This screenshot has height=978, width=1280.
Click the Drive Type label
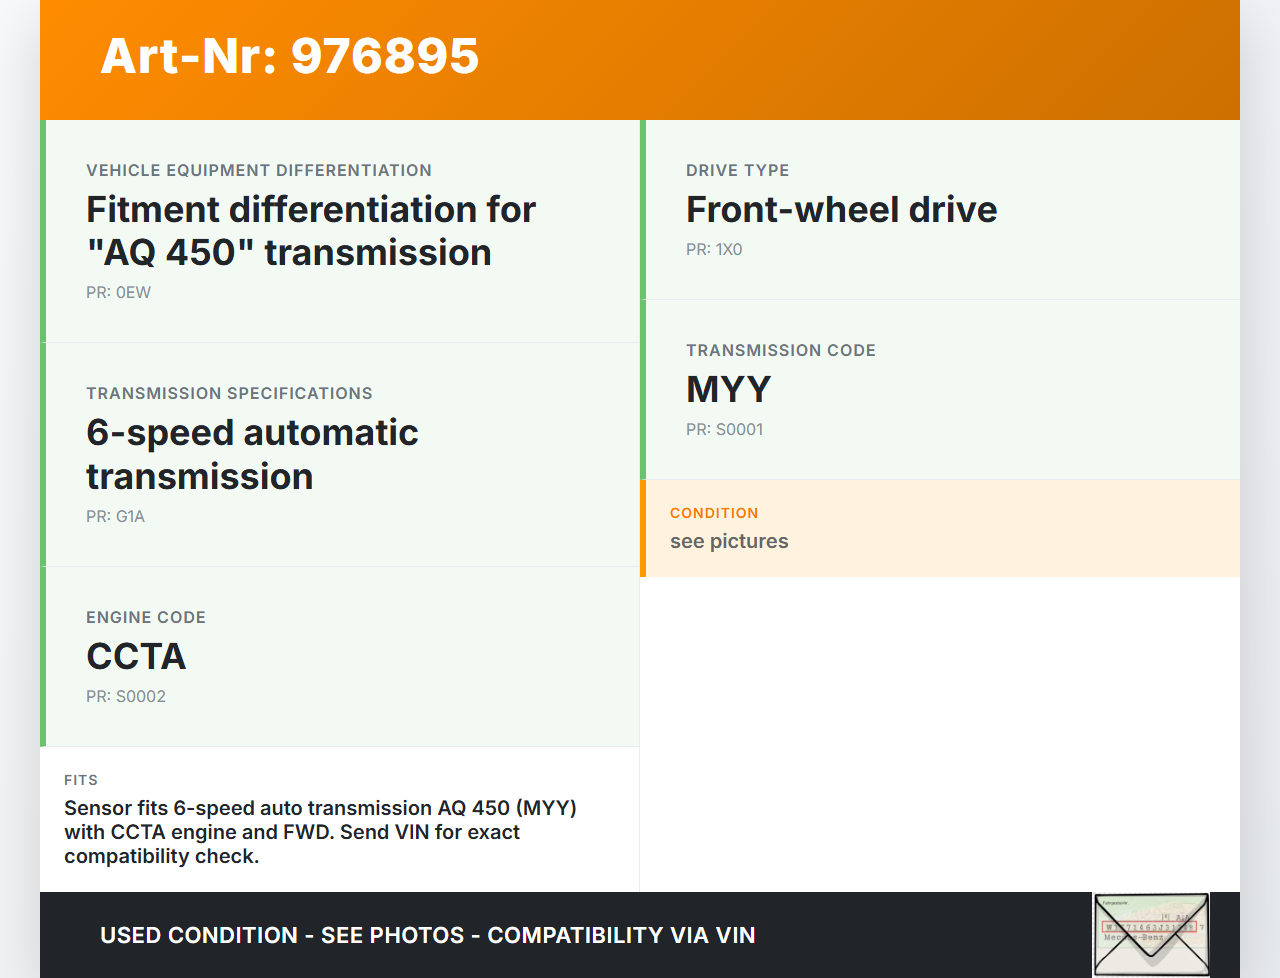pos(737,171)
